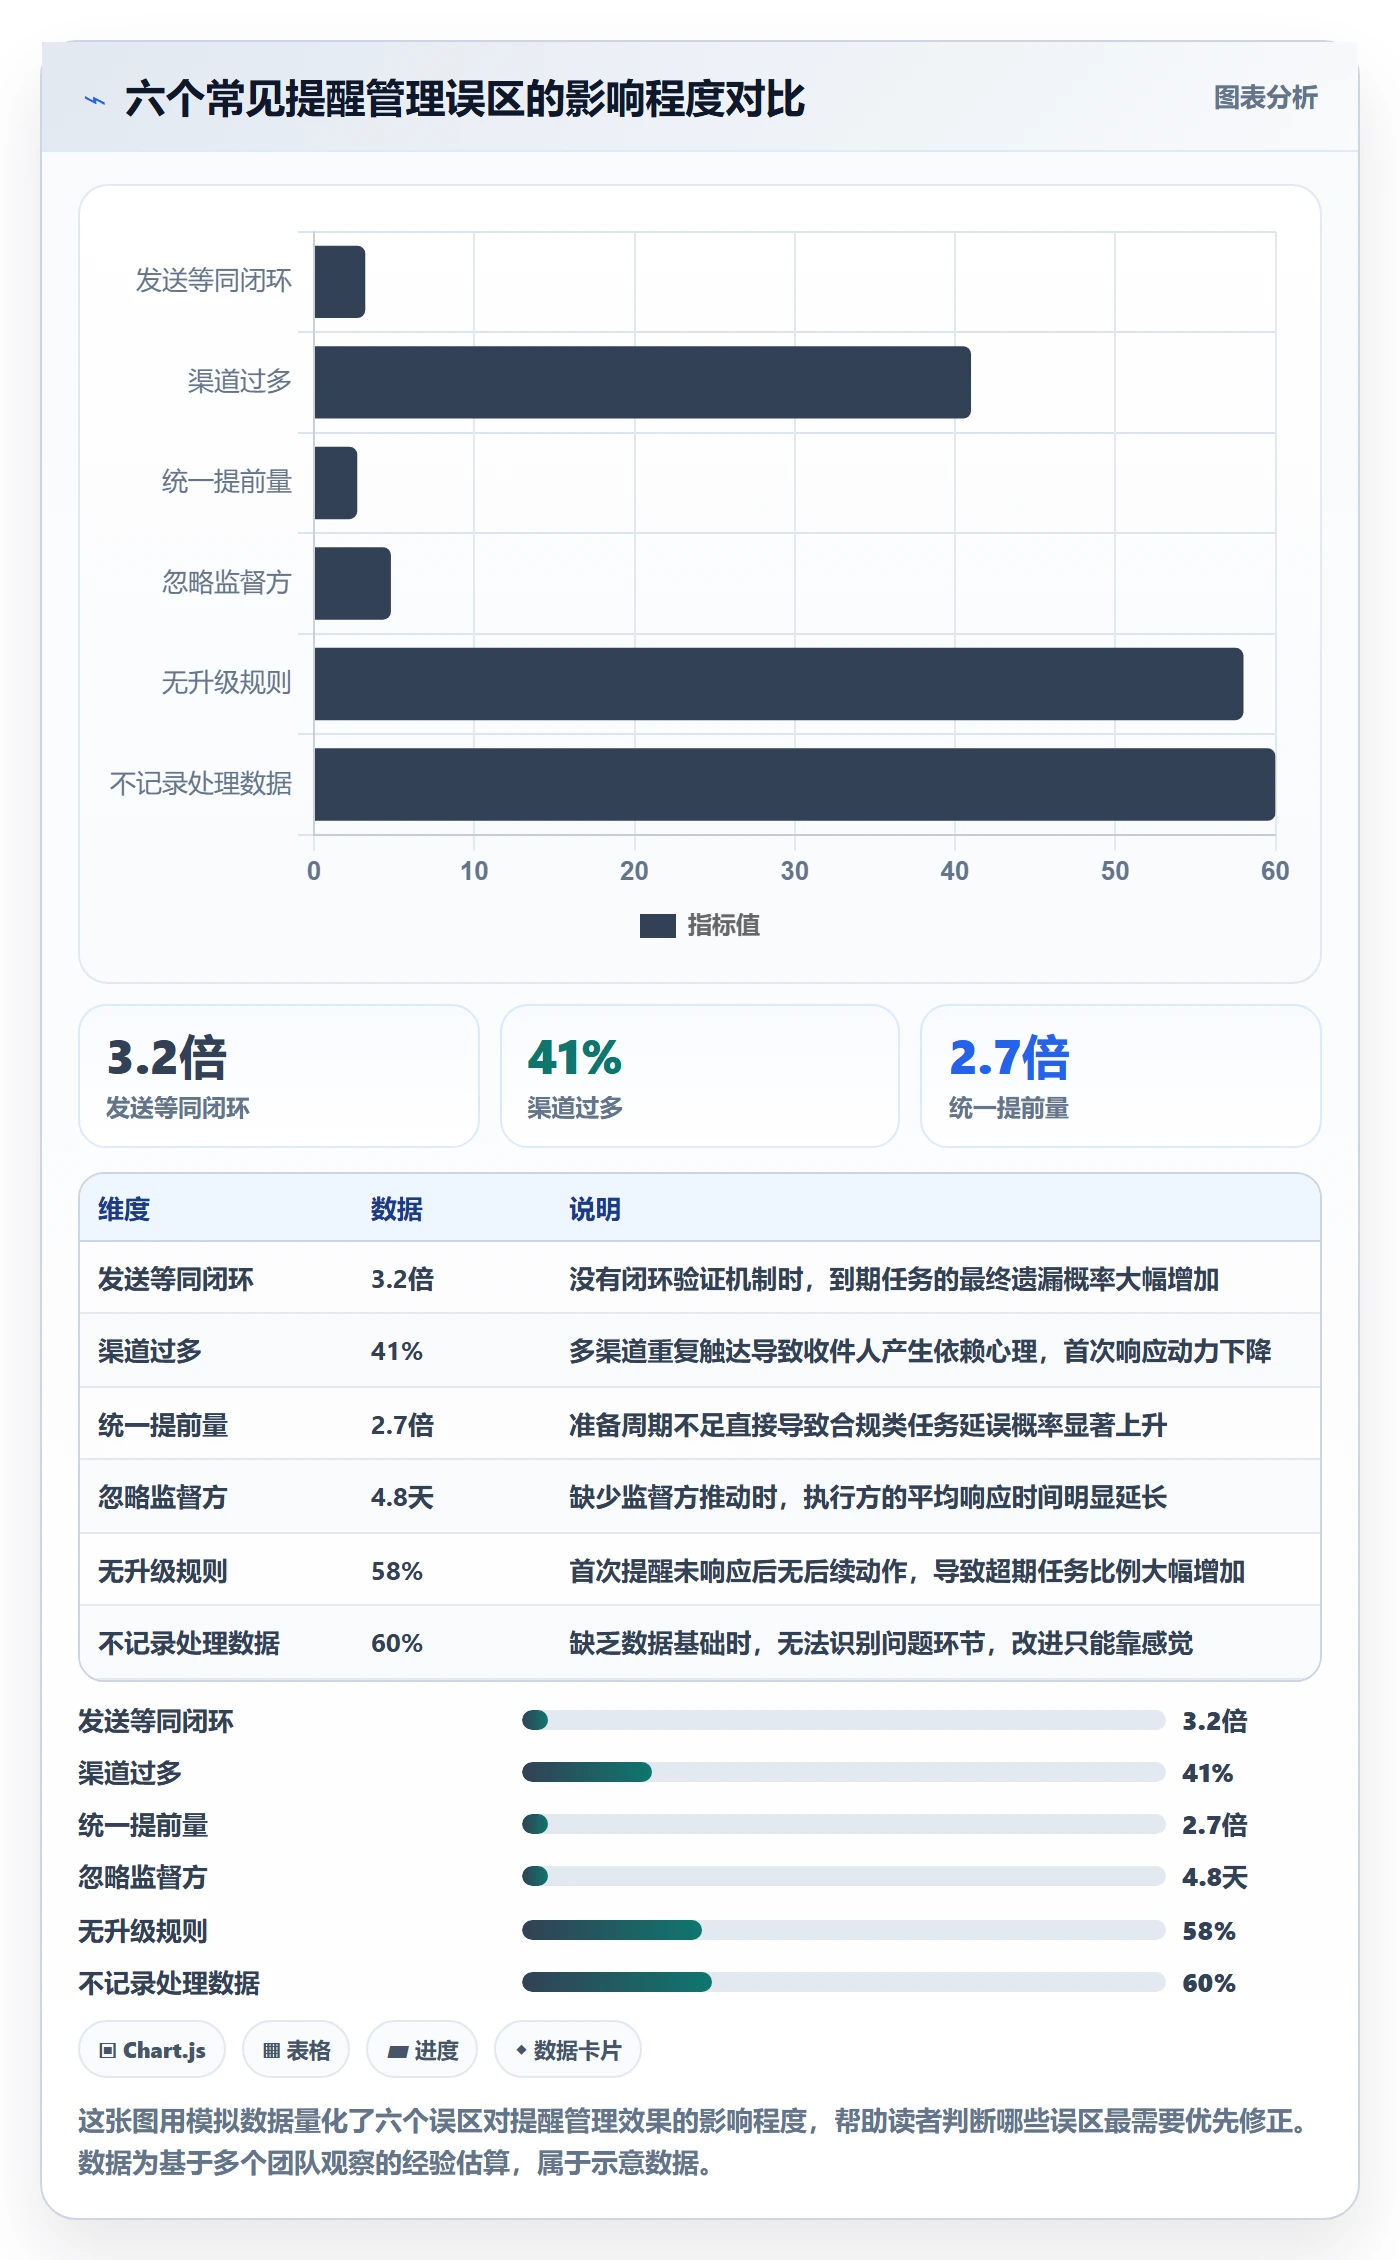Click the 渠道过多 y-axis label in chart
The height and width of the screenshot is (2260, 1400).
(240, 381)
